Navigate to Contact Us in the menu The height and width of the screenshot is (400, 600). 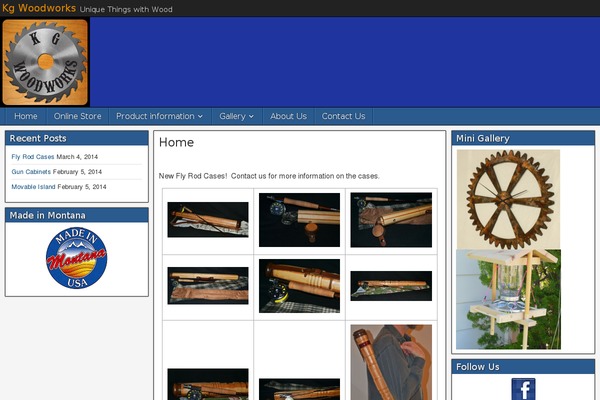point(343,116)
